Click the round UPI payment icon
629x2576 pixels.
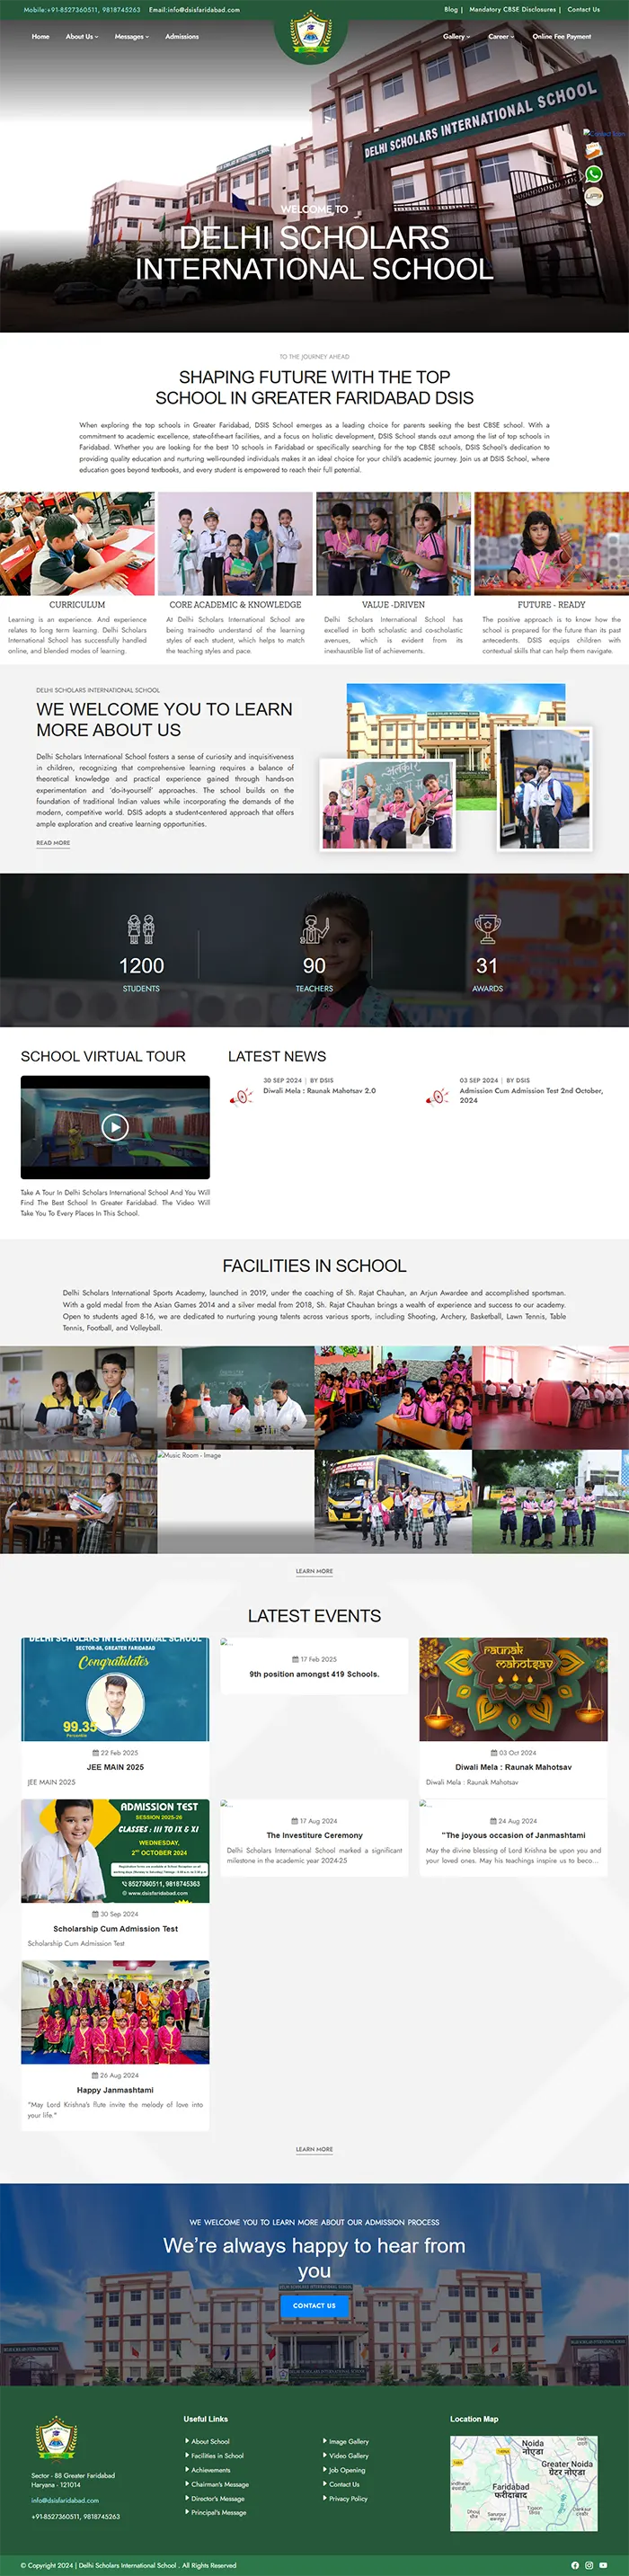[594, 196]
